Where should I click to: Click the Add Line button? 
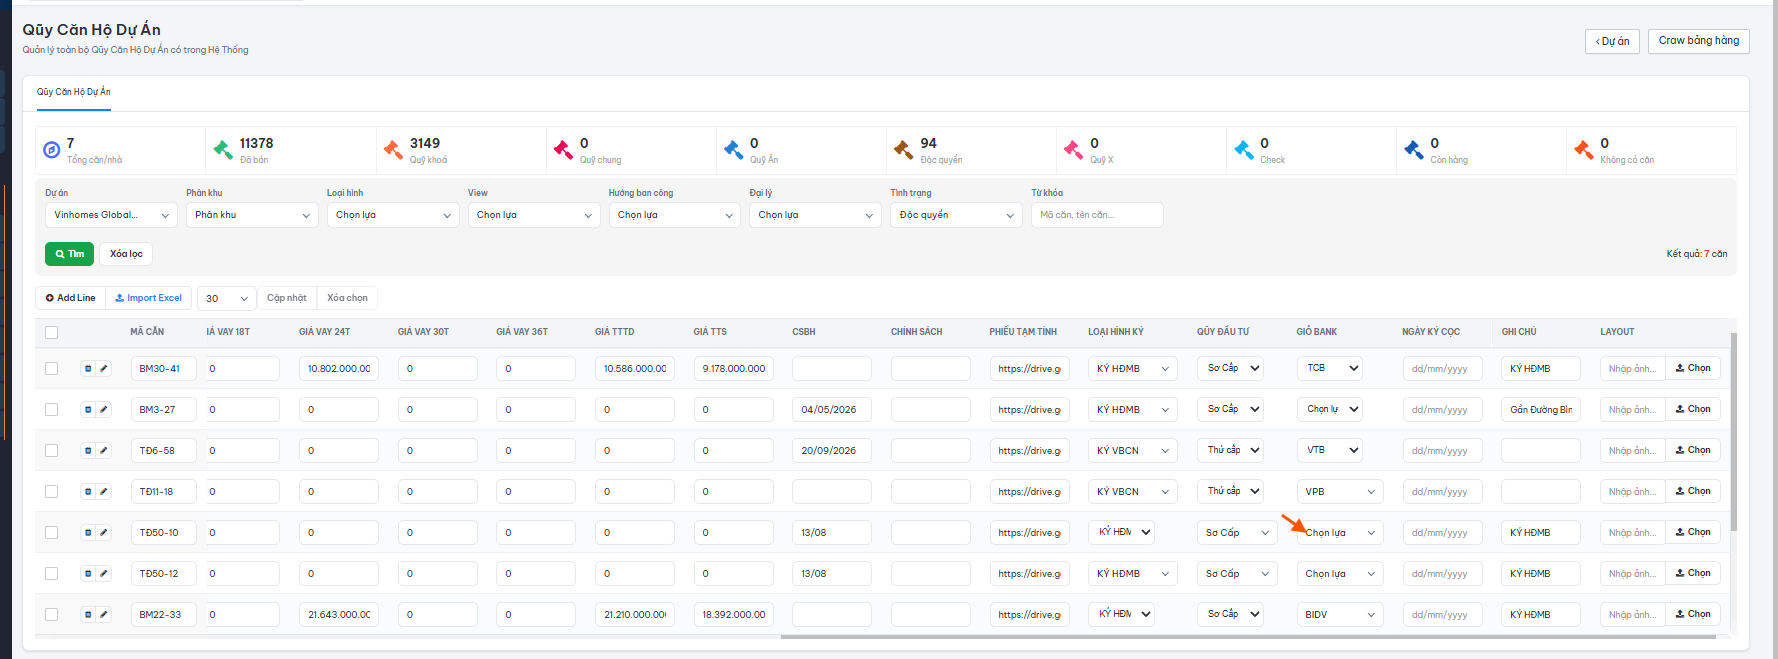[70, 298]
